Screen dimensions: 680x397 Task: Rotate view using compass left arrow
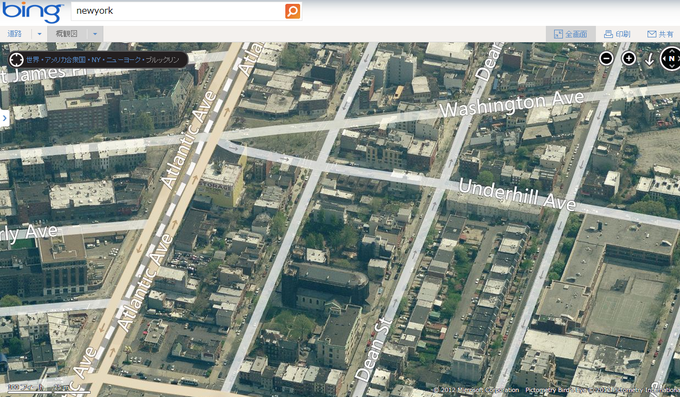(664, 59)
